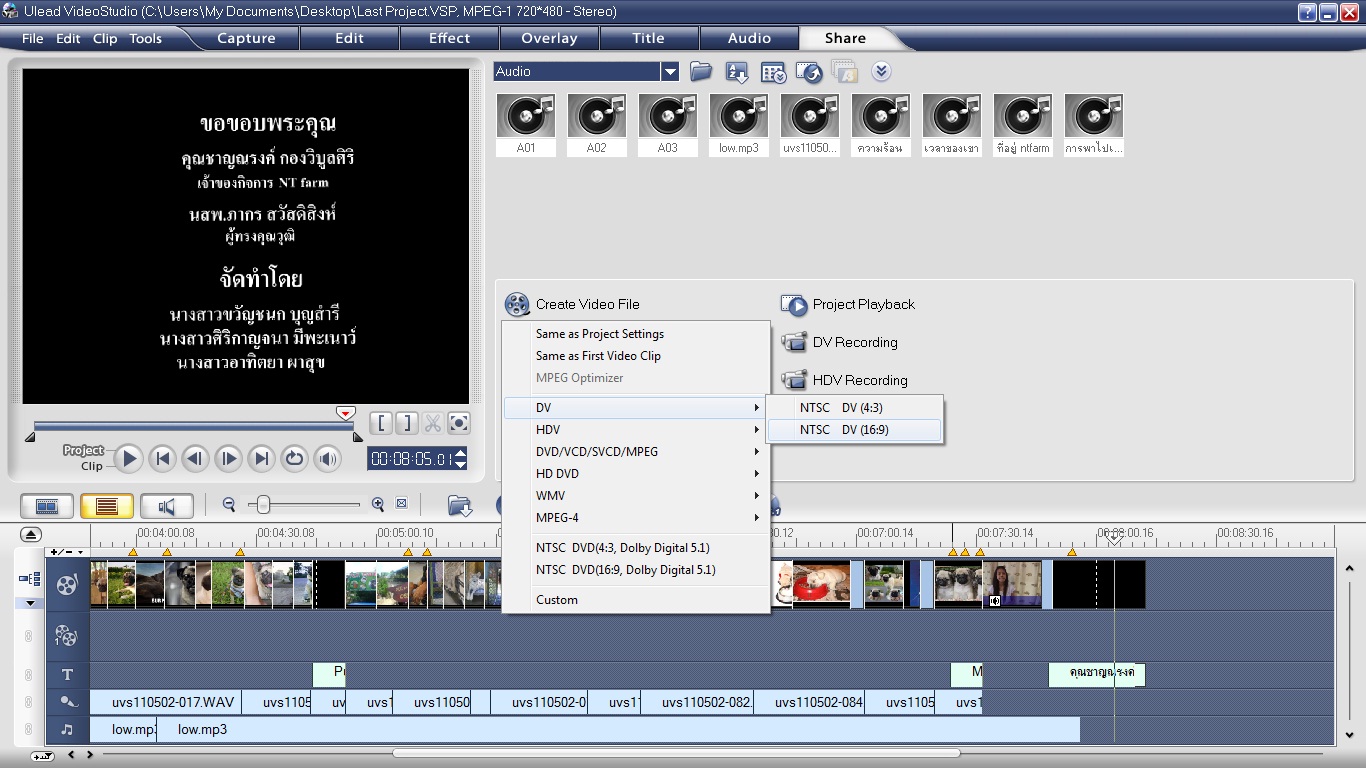Play the project in preview
This screenshot has height=768, width=1366.
[x=128, y=459]
